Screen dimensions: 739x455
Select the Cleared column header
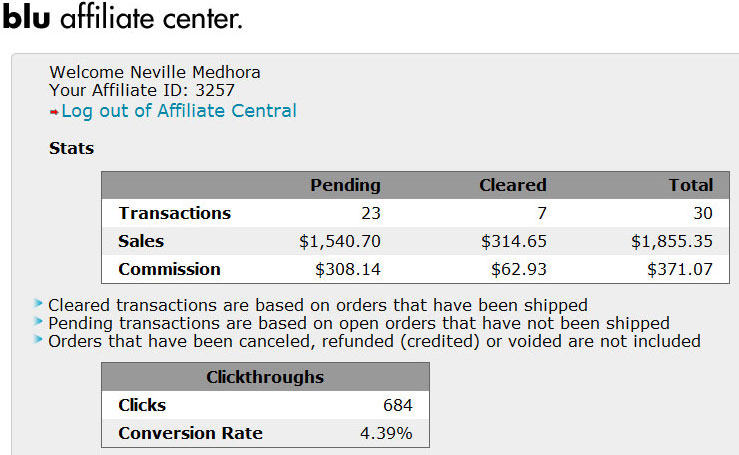[x=512, y=185]
